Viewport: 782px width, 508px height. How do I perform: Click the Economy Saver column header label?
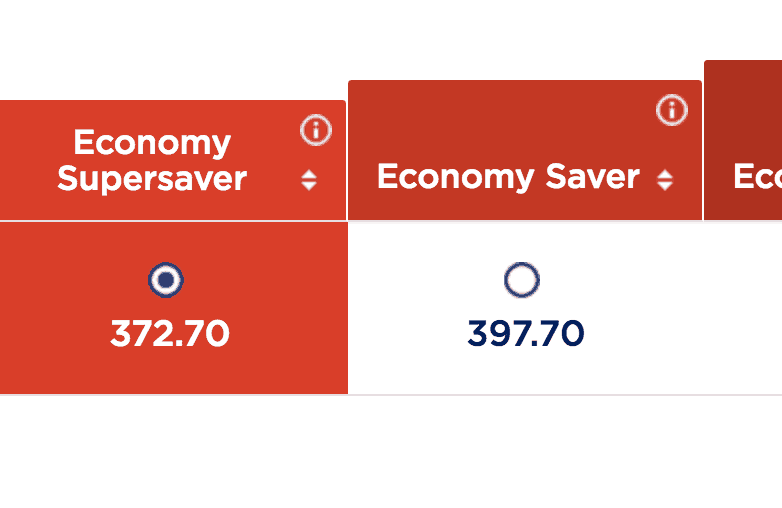(507, 178)
